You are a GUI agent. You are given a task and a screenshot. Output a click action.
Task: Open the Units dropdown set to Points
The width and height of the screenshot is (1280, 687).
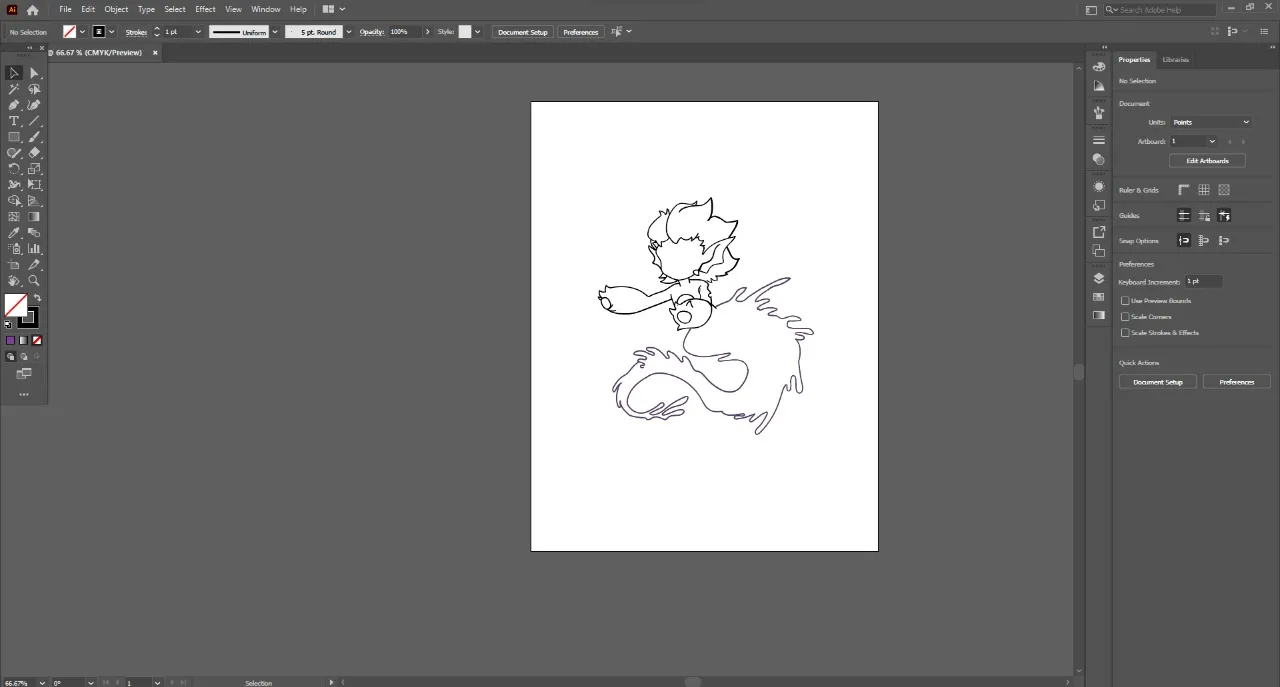tap(1211, 122)
